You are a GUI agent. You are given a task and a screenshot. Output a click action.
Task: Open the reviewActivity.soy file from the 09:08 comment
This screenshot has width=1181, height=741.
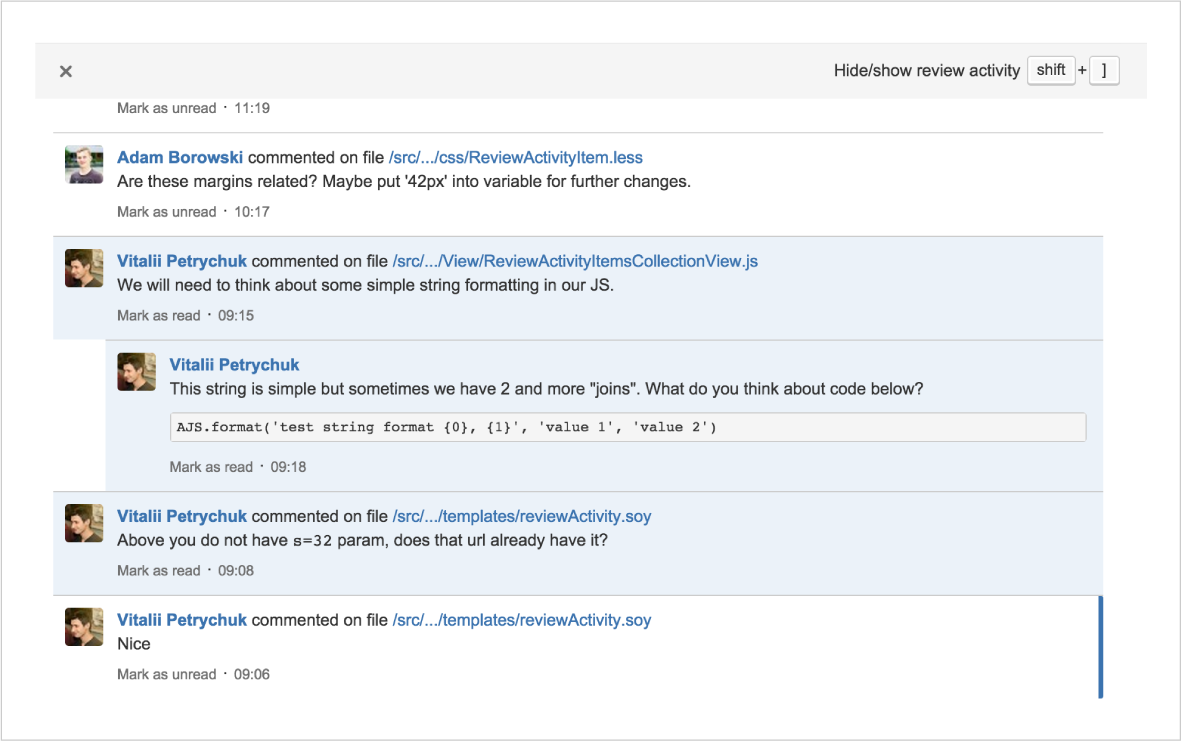520,516
